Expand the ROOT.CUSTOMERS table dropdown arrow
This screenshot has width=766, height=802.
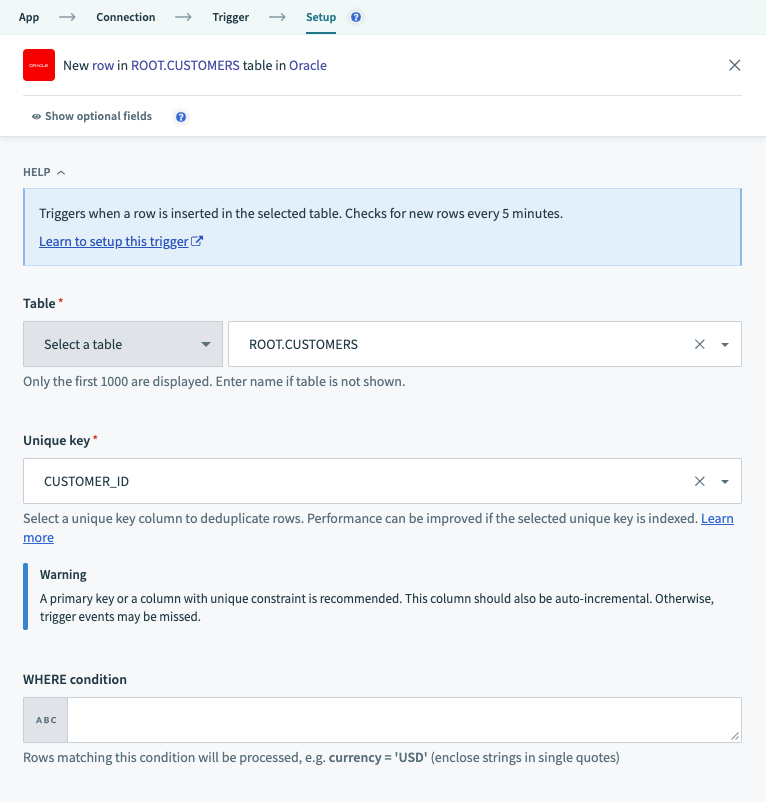pos(725,344)
